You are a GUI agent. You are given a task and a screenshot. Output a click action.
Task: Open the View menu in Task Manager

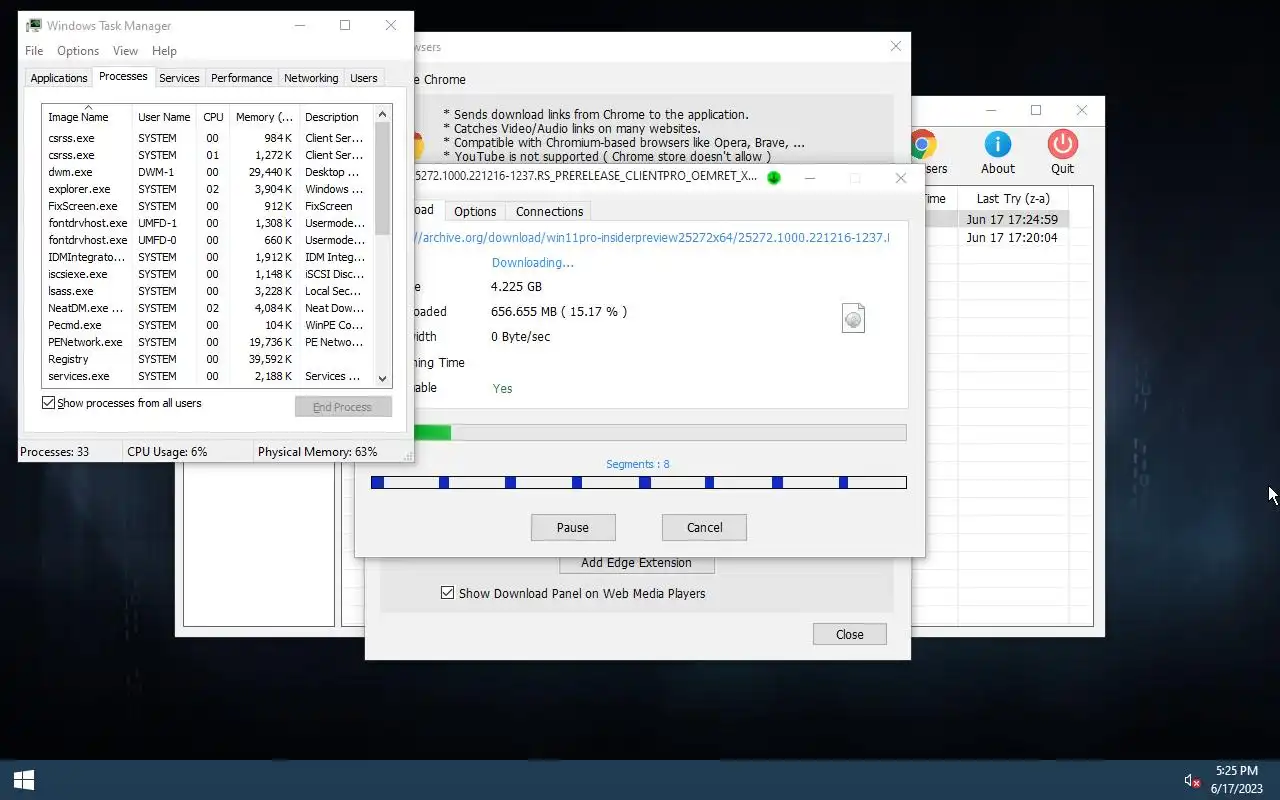pos(125,50)
